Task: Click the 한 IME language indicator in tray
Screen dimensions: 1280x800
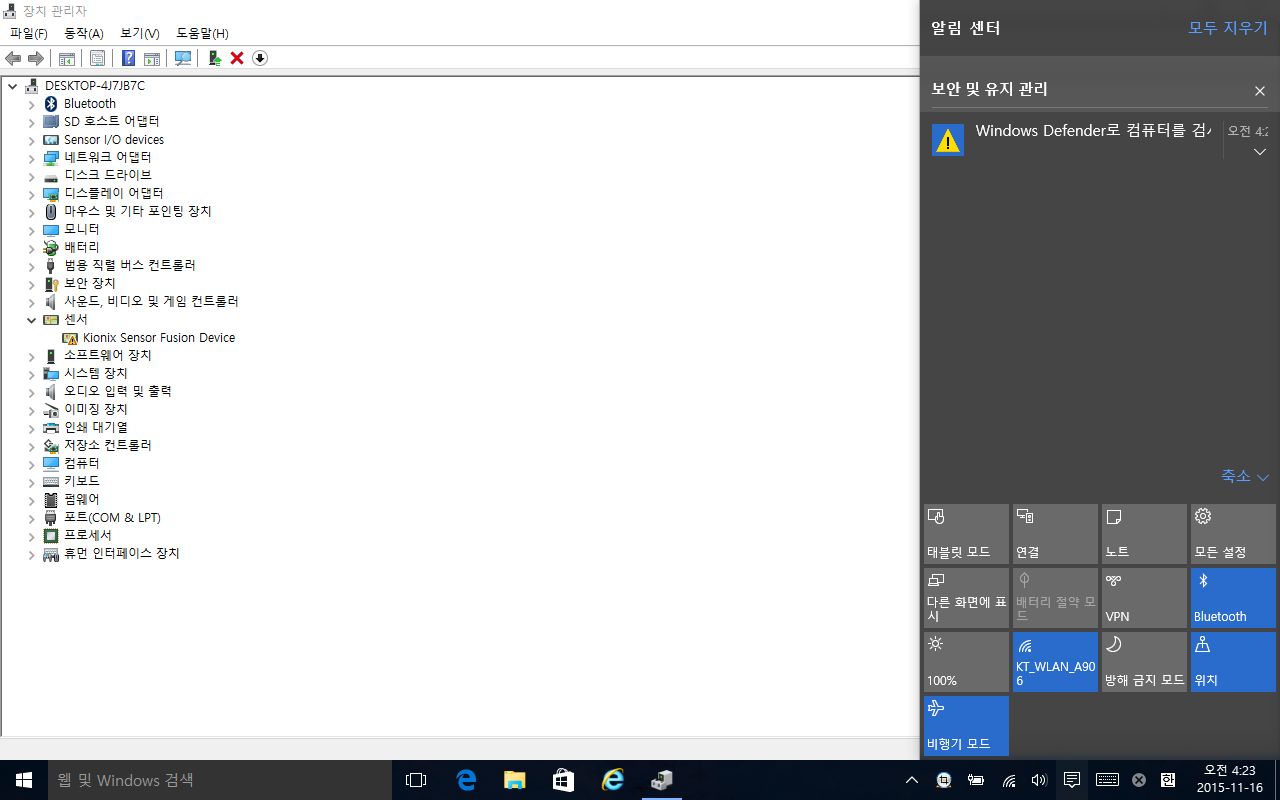Action: pos(1167,780)
